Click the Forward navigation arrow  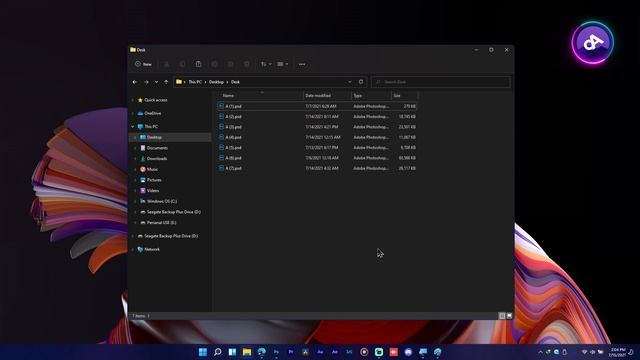(146, 82)
